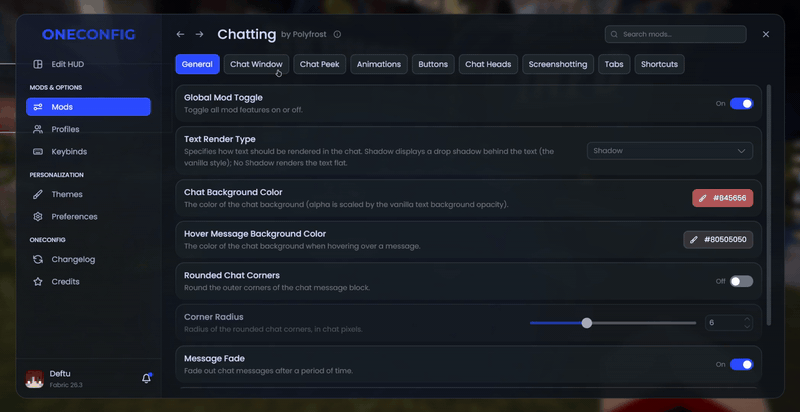Go forward with the right arrow
Screen dimensions: 800x412
[x=199, y=34]
